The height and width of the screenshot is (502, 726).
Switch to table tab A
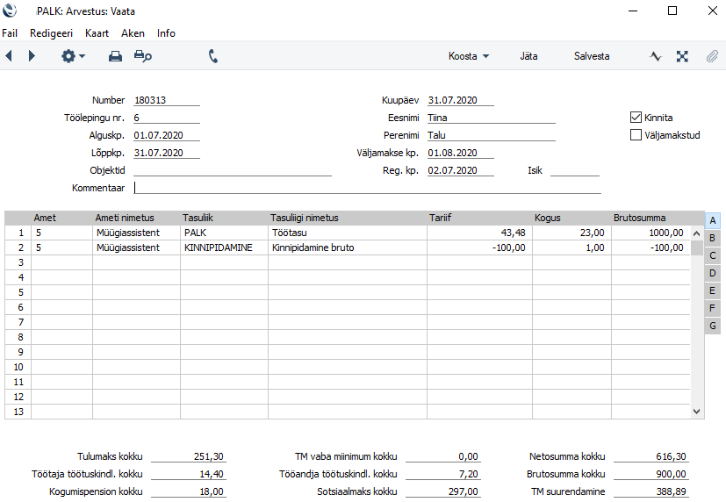coord(713,220)
